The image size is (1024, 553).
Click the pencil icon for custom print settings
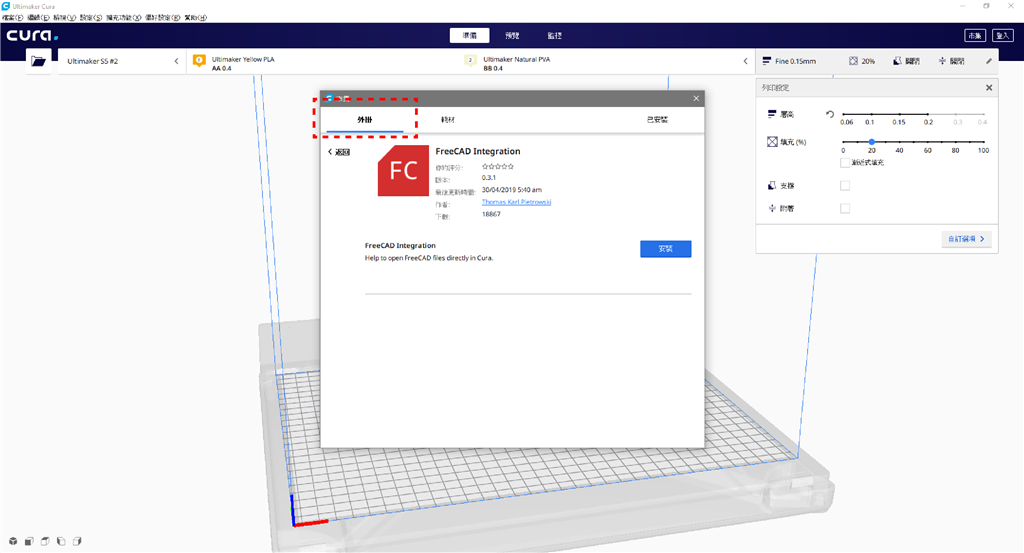[989, 61]
